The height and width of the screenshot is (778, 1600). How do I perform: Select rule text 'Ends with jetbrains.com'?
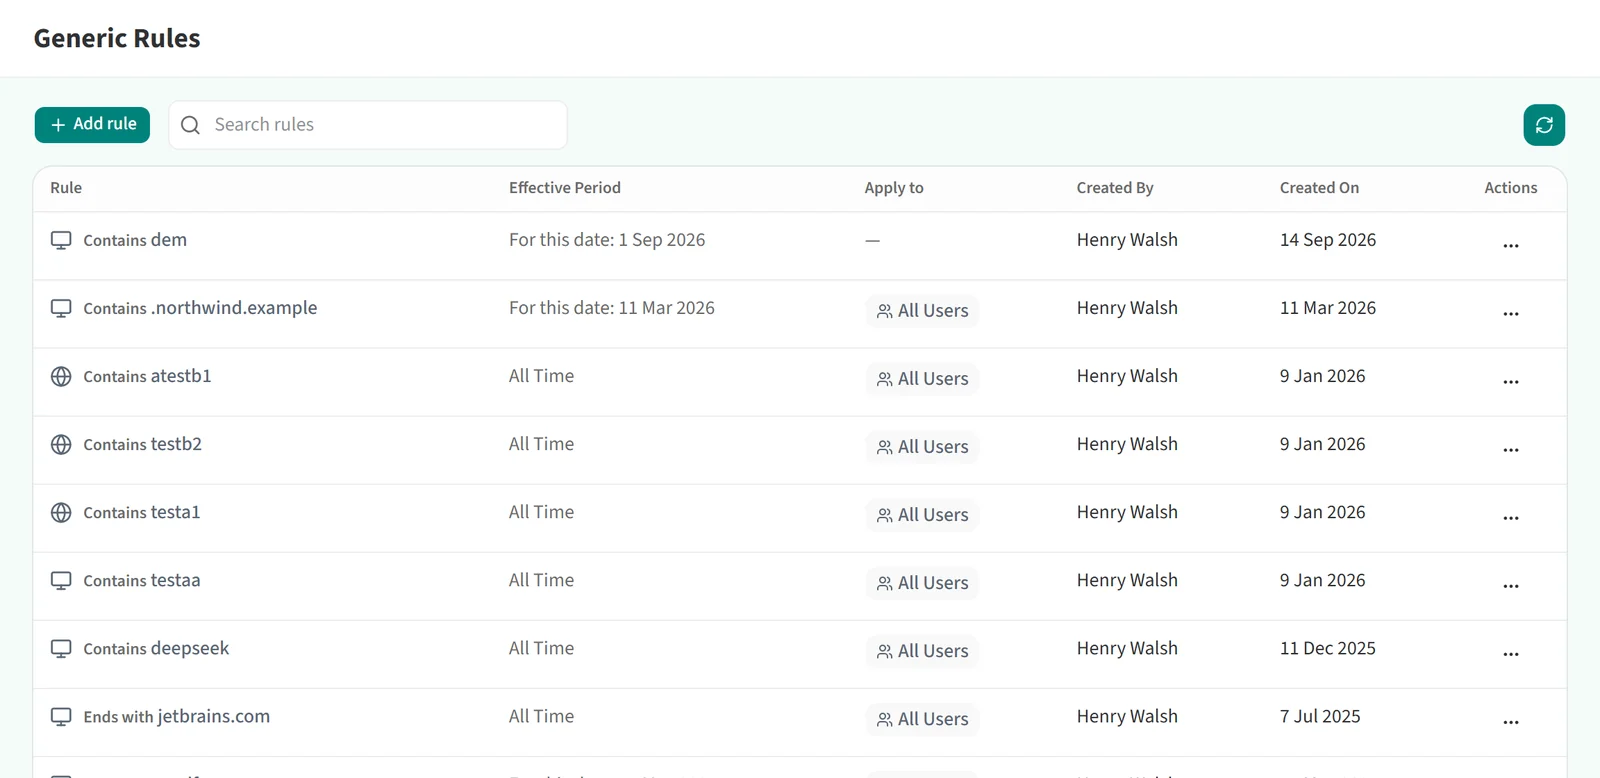click(177, 717)
